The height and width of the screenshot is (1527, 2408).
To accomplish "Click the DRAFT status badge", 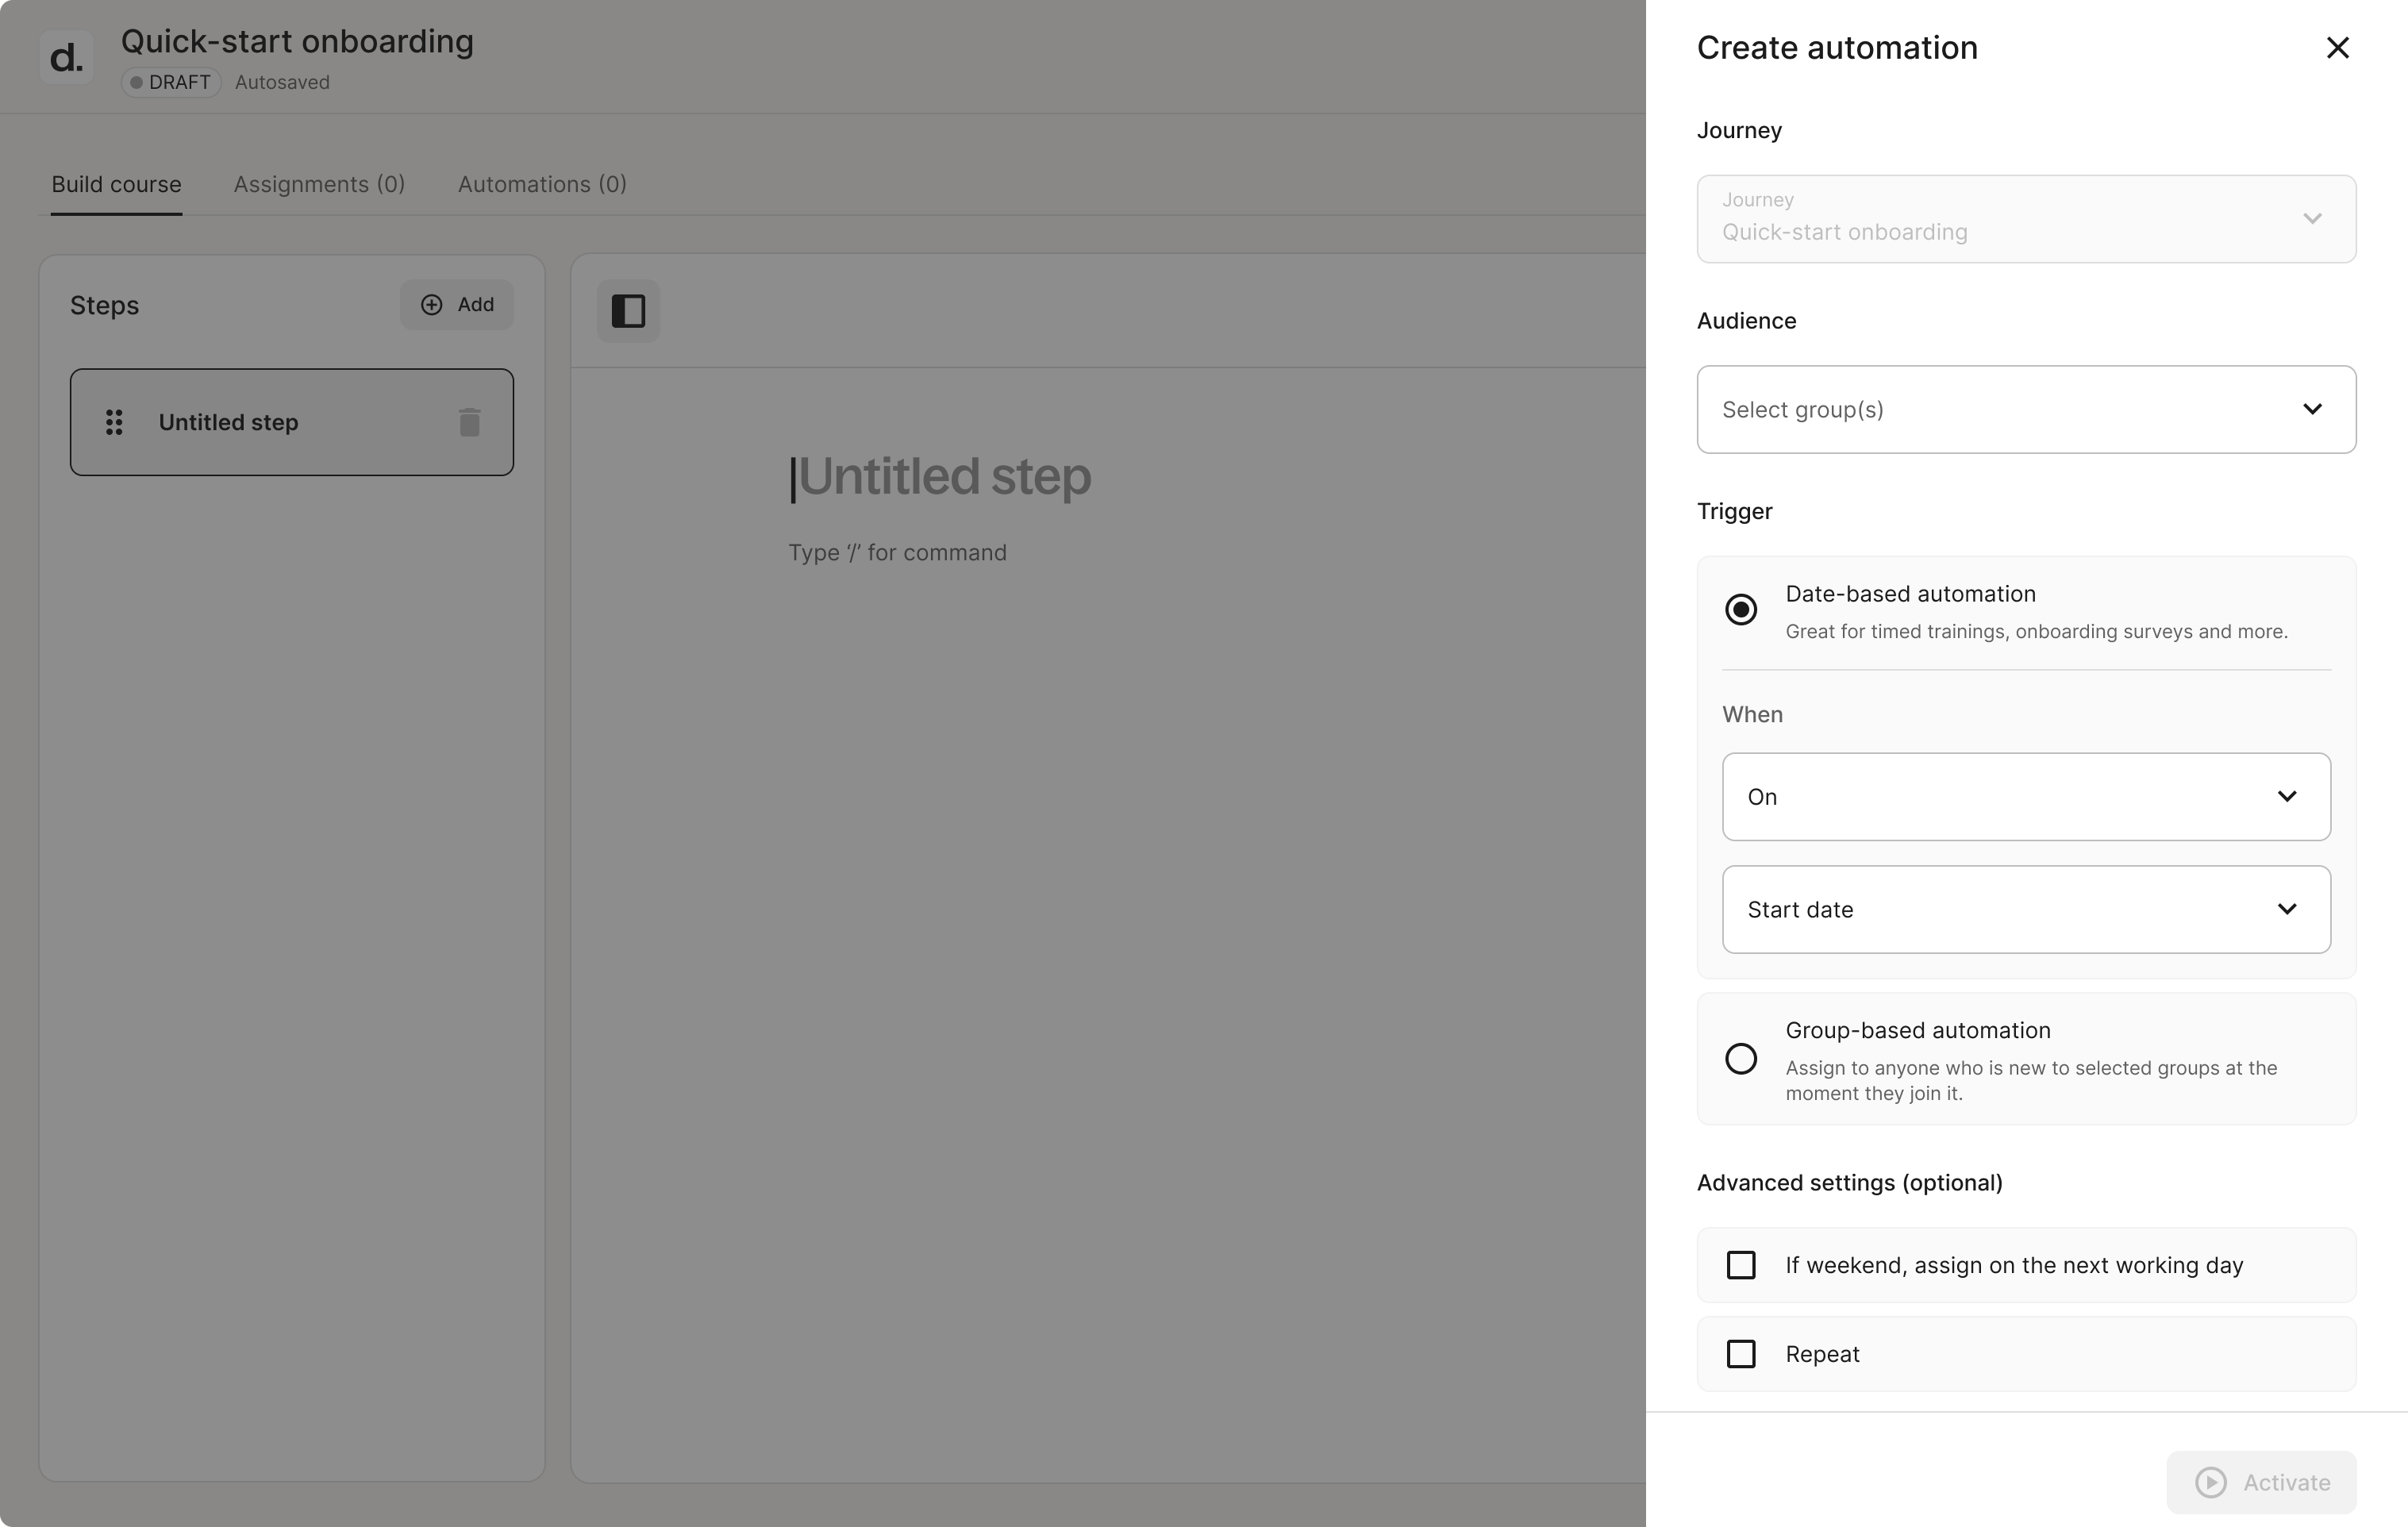I will click(x=171, y=82).
